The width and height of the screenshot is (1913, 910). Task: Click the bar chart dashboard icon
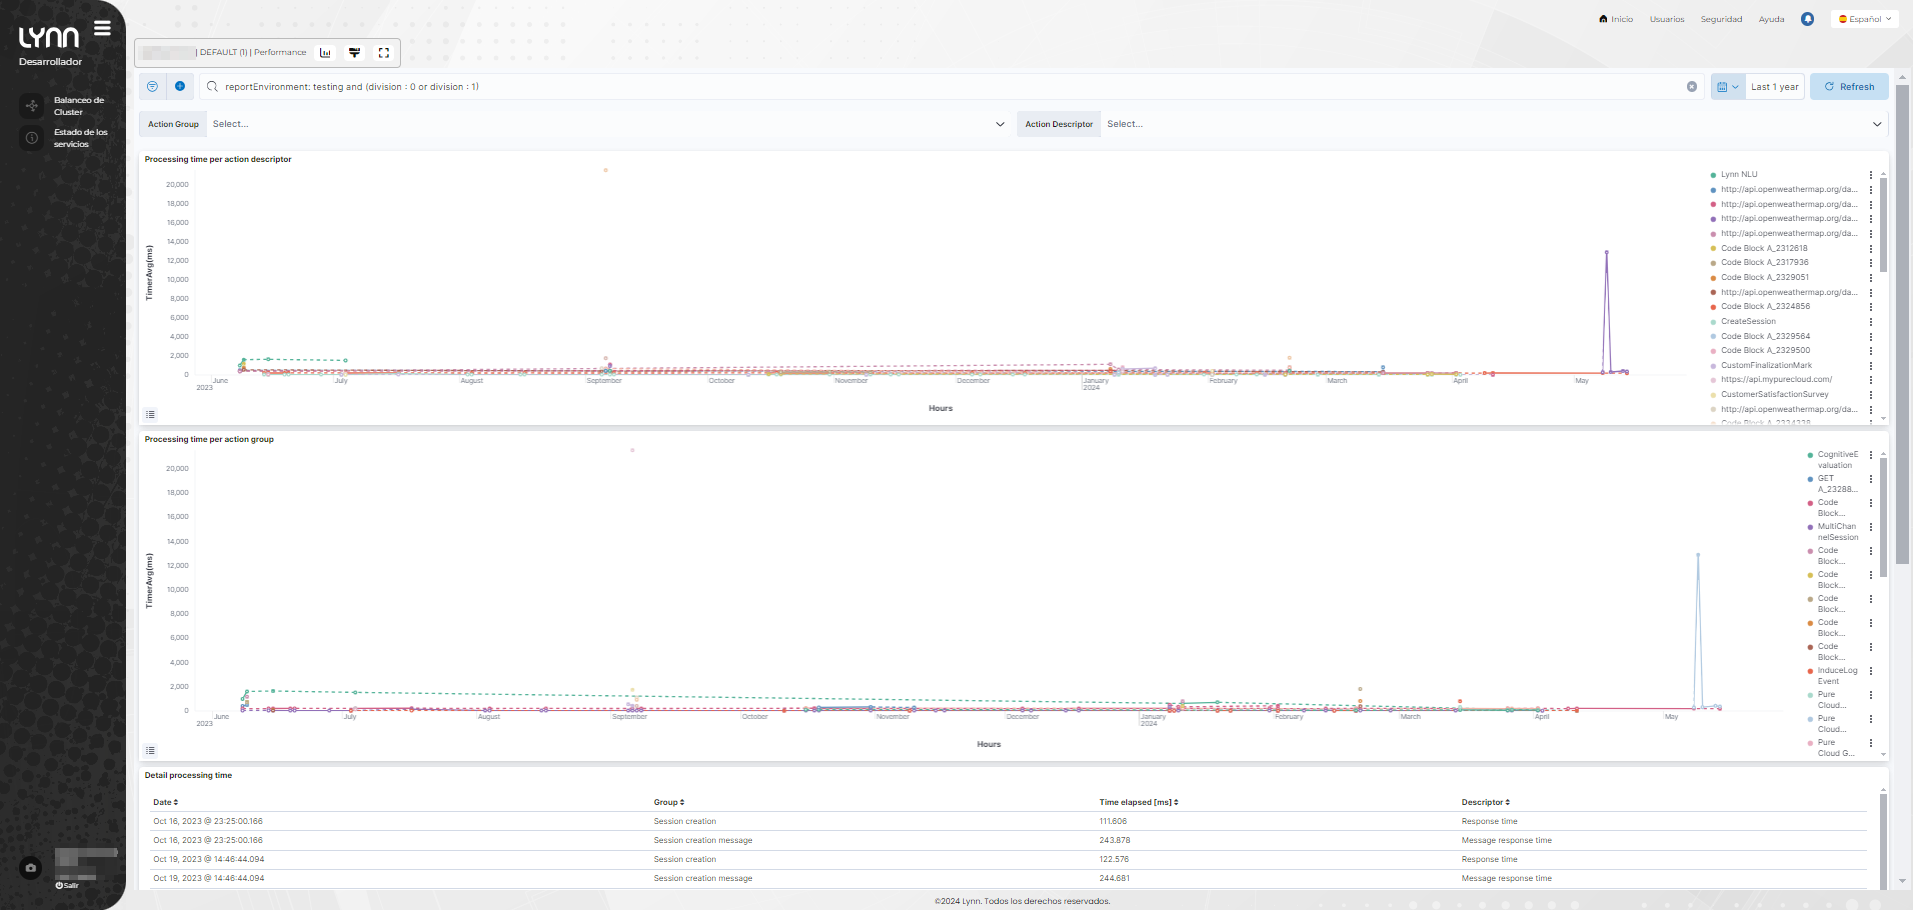(325, 53)
